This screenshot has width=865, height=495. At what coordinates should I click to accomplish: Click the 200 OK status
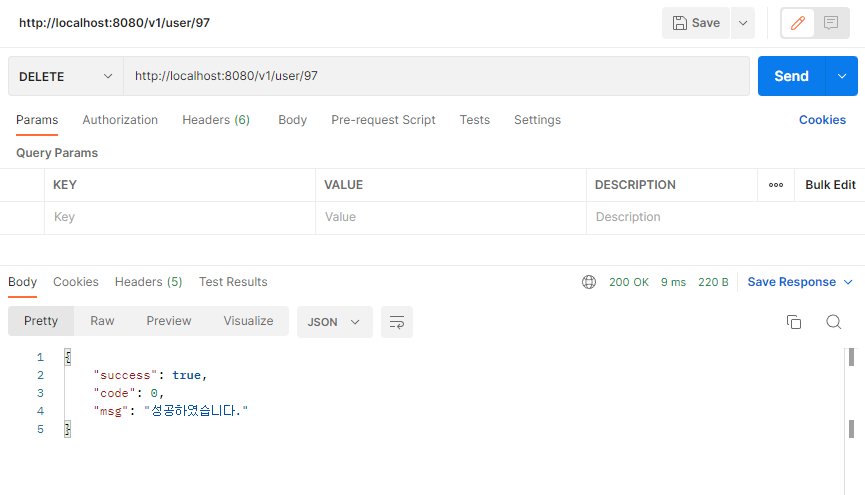pos(629,282)
